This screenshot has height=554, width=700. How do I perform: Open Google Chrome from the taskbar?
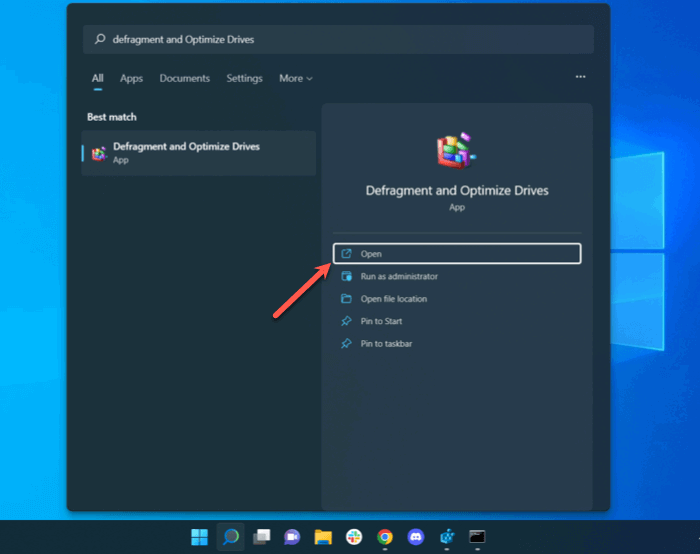385,537
